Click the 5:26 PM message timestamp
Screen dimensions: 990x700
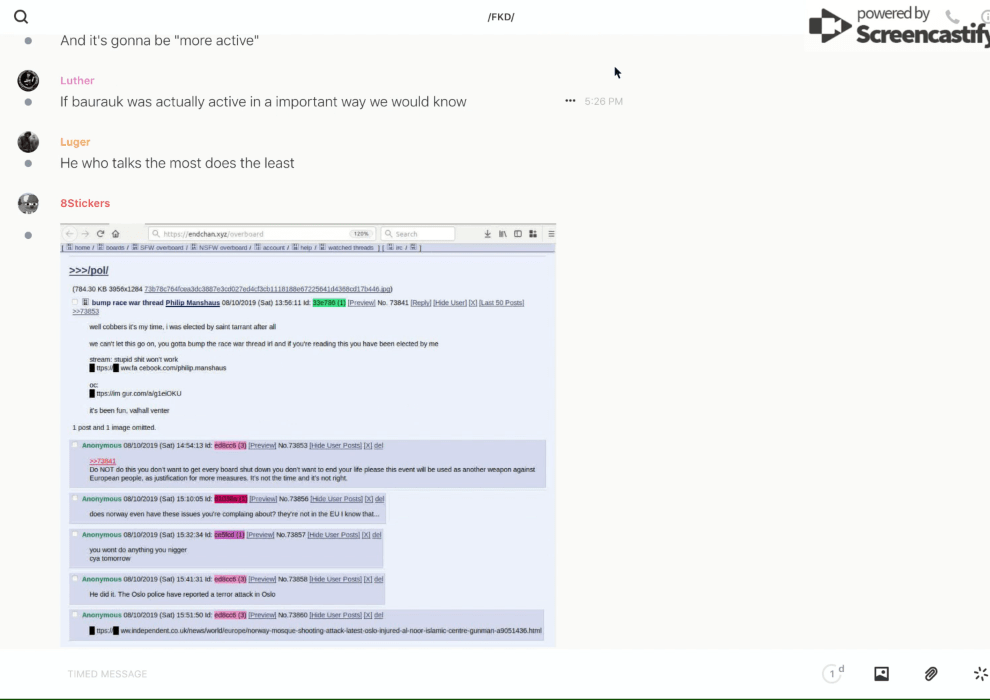point(604,101)
